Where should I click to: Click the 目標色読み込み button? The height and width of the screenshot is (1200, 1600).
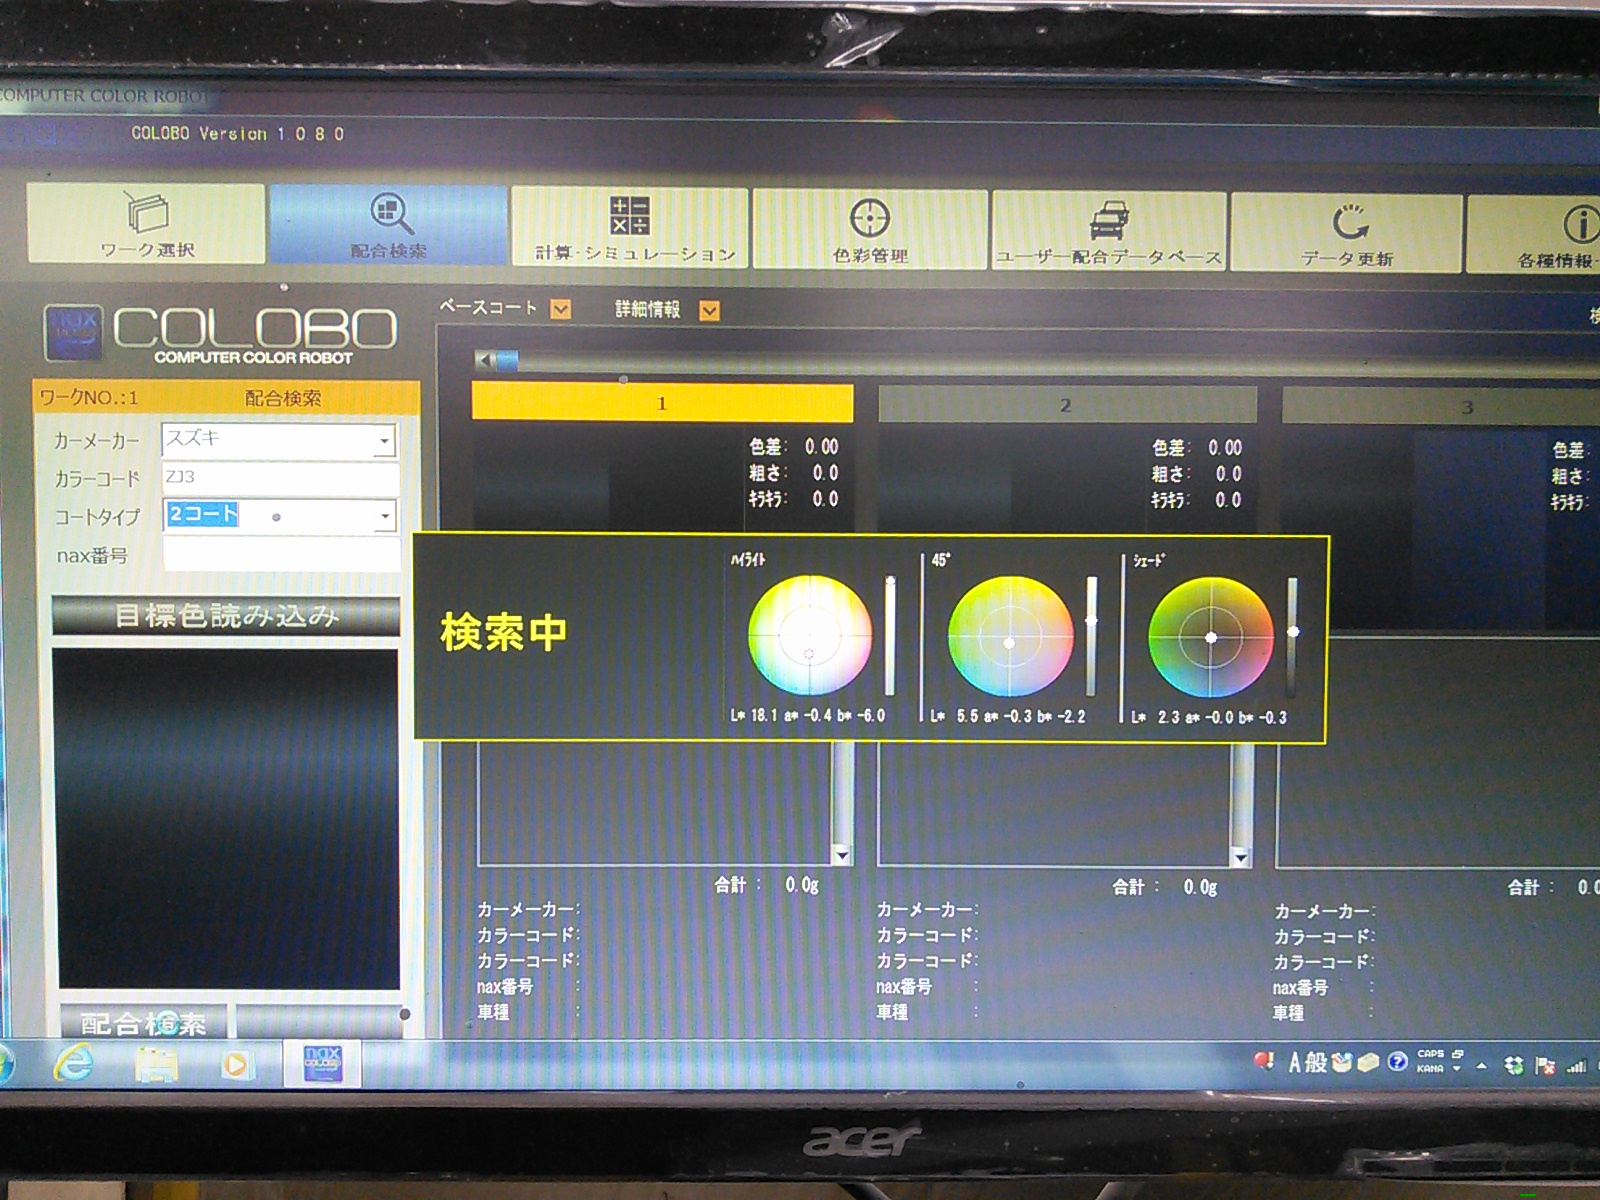[226, 616]
